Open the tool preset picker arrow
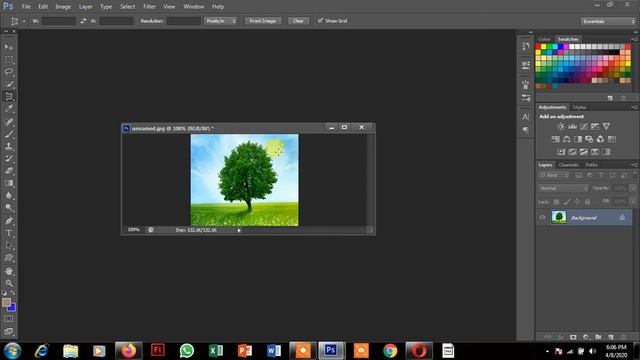The height and width of the screenshot is (360, 640). (x=24, y=21)
